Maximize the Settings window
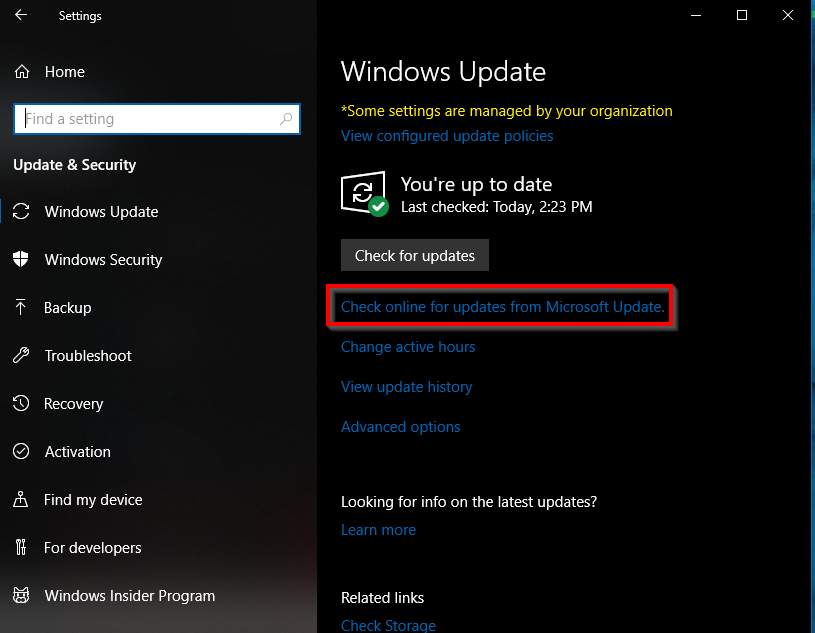 pyautogui.click(x=742, y=15)
